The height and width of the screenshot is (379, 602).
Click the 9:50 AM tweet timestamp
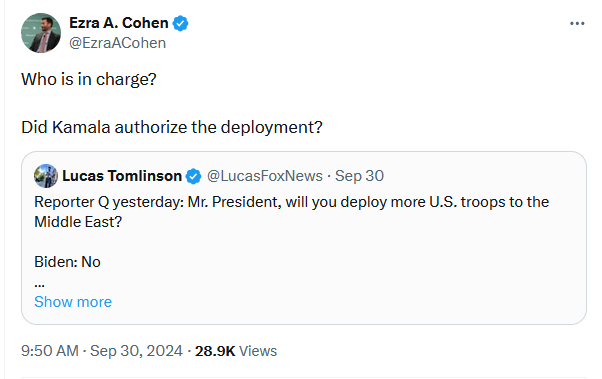[50, 351]
